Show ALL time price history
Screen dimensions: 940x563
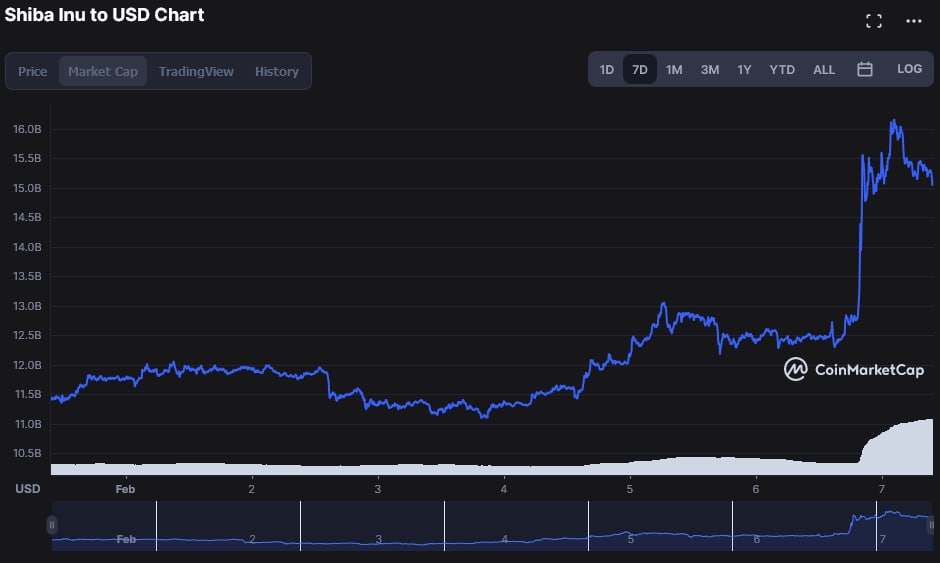pyautogui.click(x=824, y=69)
